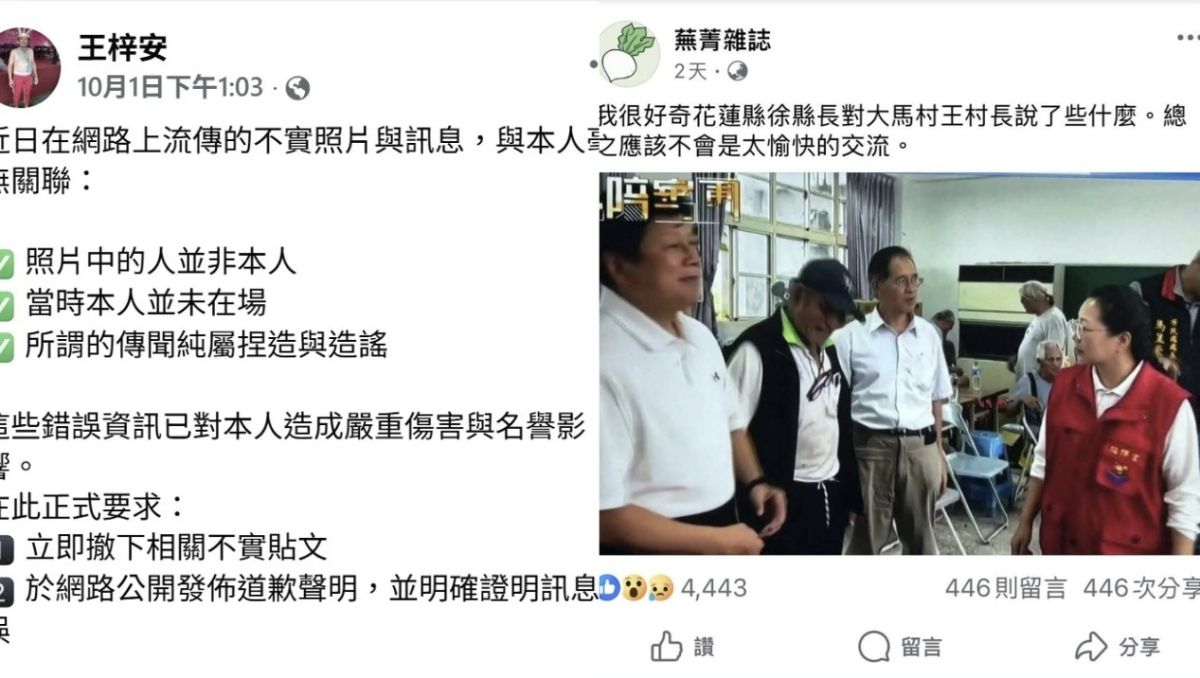Screen dimensions: 1200x678
Task: Click the 留言 comment bubble icon
Action: click(x=874, y=647)
